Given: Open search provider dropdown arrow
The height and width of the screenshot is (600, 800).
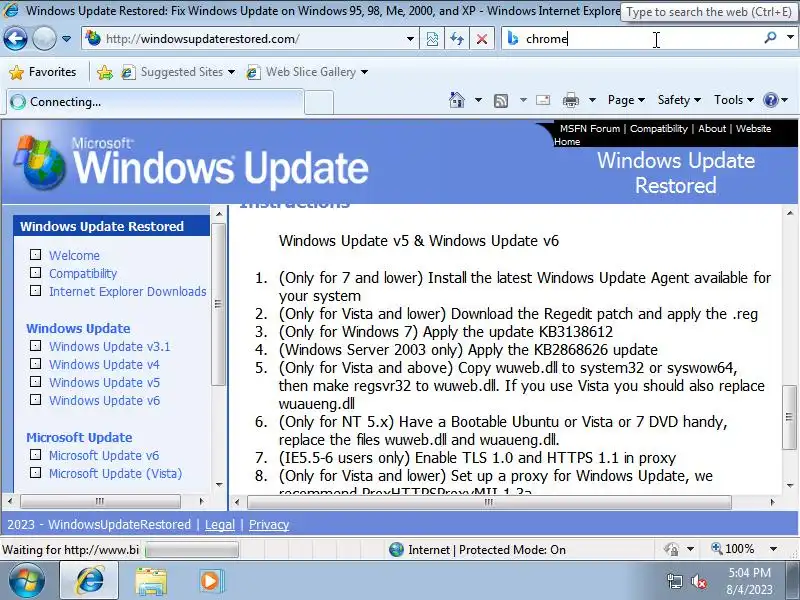Looking at the screenshot, I should (790, 38).
